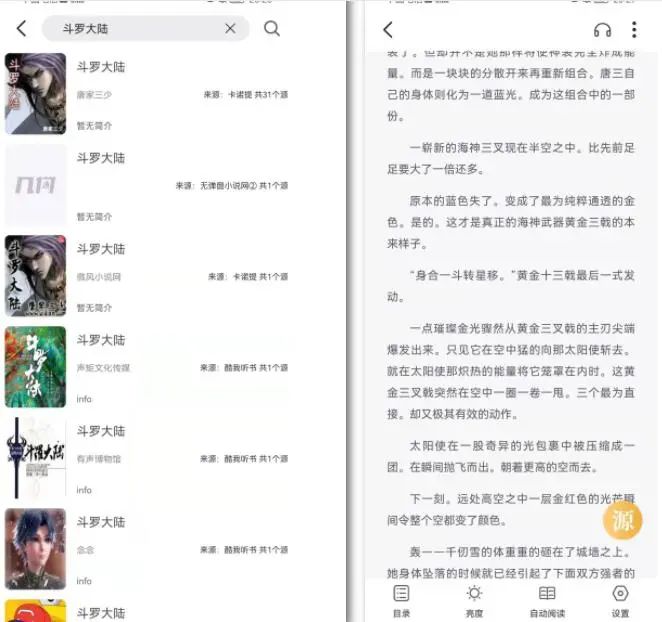
Task: Open the 亮度 brightness control
Action: pyautogui.click(x=474, y=601)
